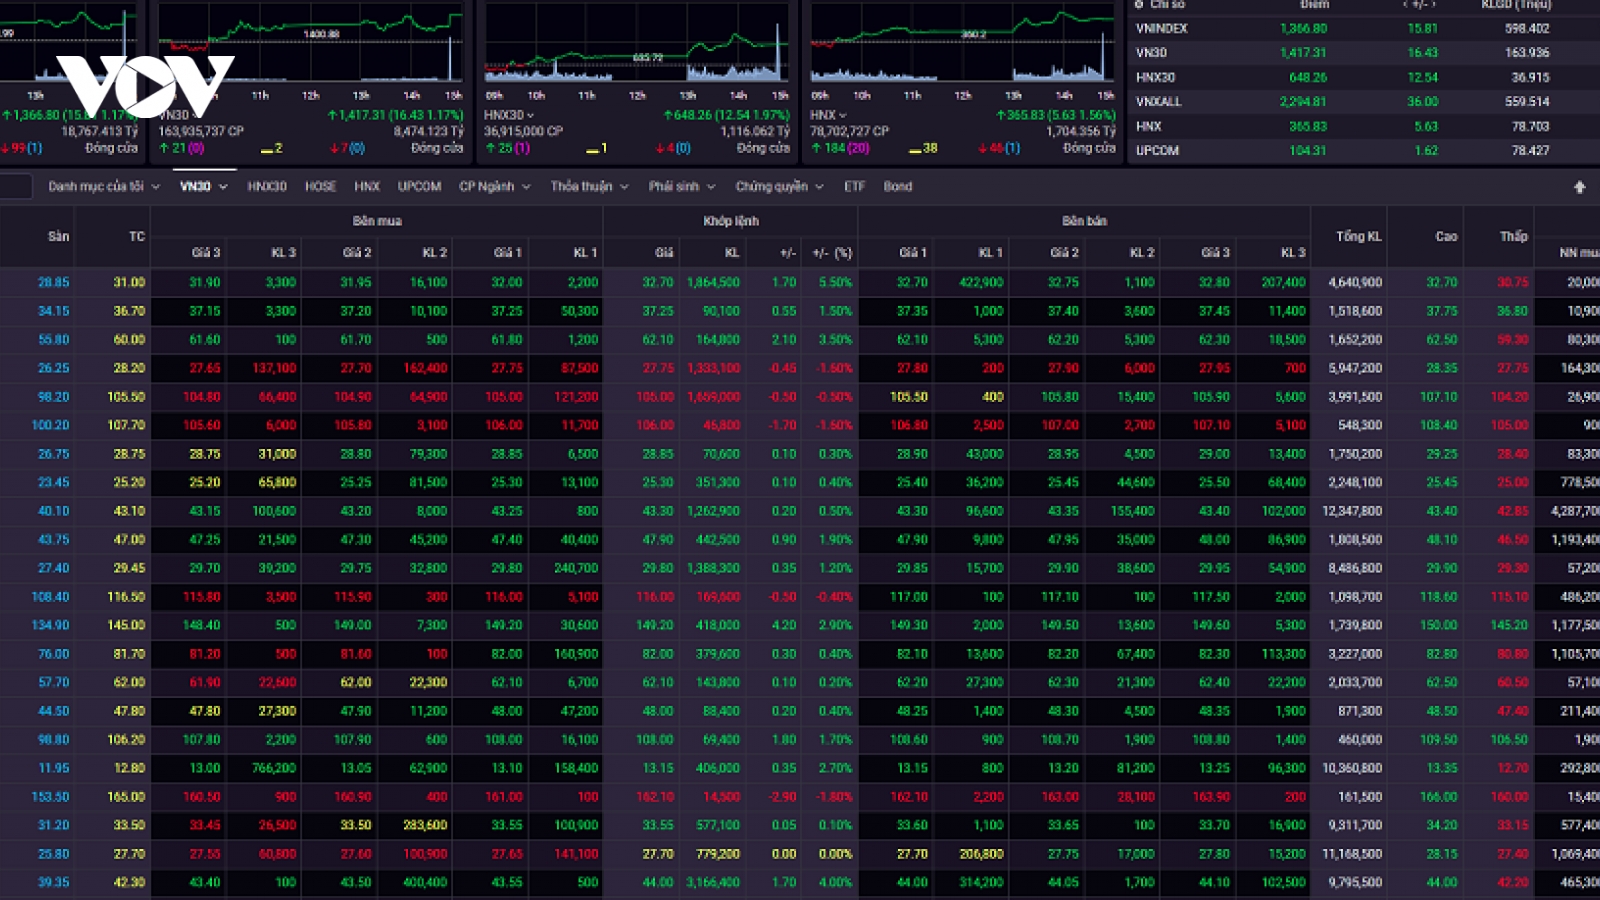Screen dimensions: 1600x900
Task: Switch to the HOSE tab
Action: pos(320,187)
